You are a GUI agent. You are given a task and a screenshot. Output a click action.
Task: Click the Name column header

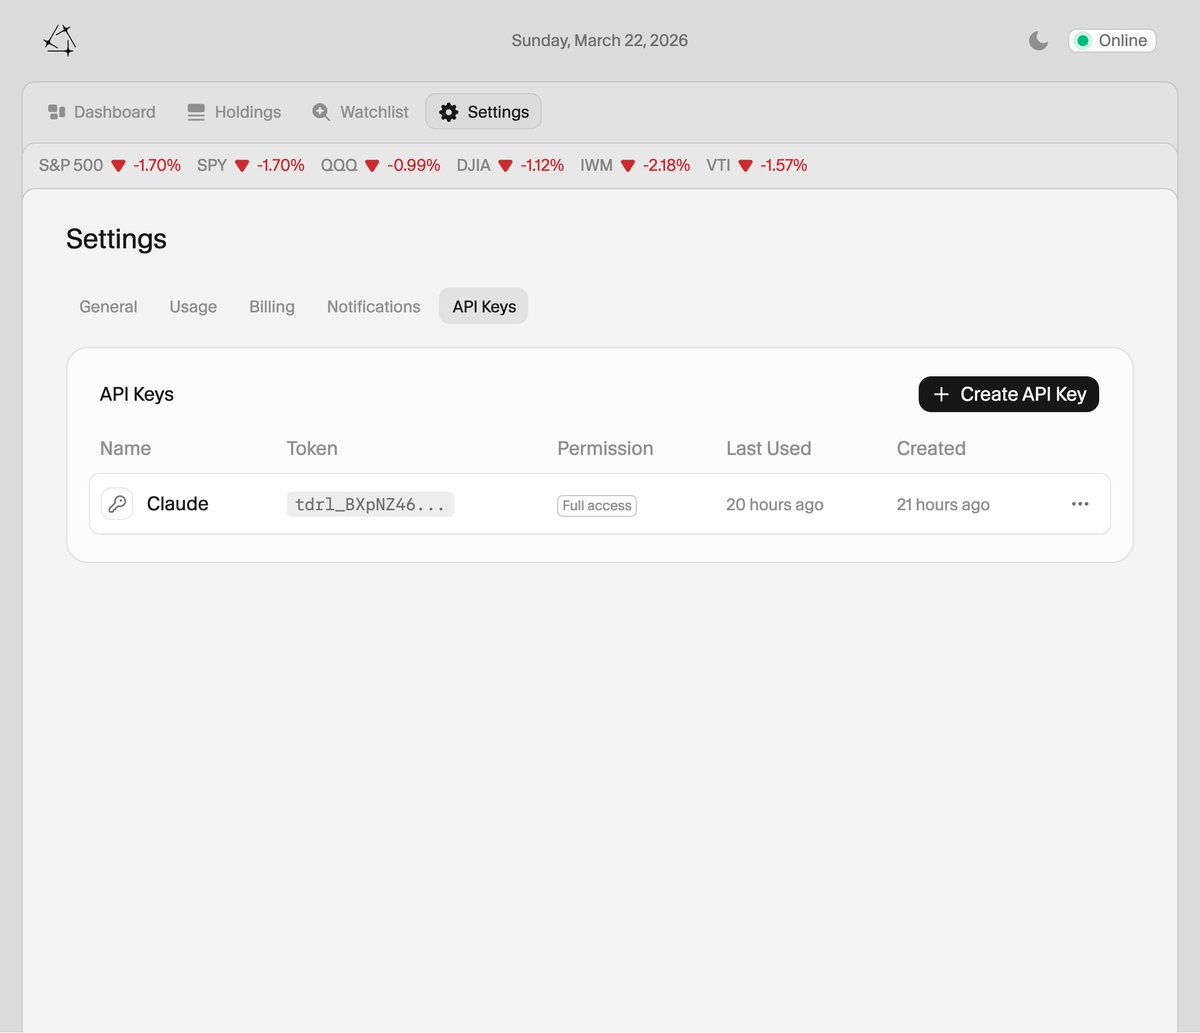tap(126, 448)
